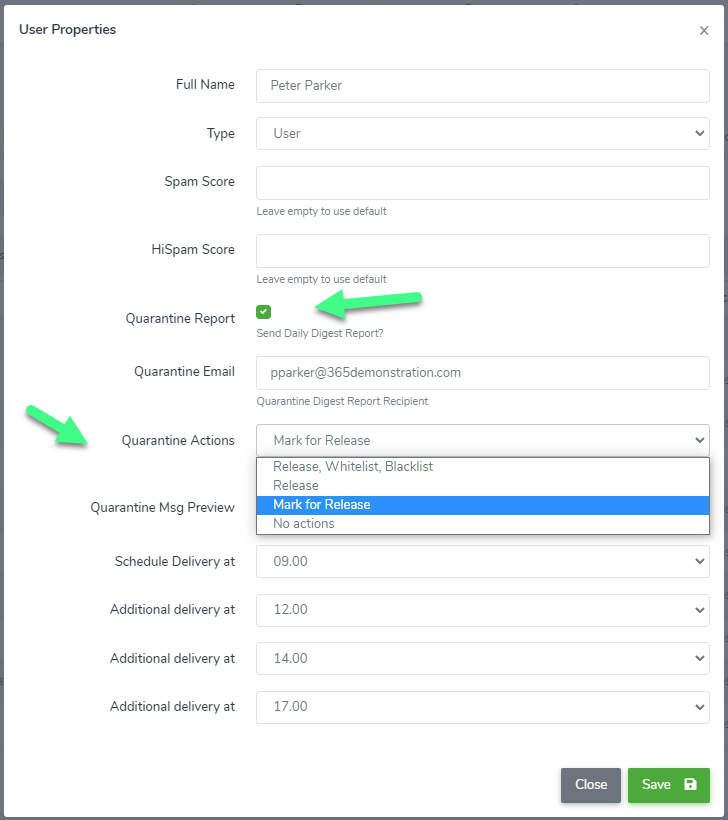Click the chevron on 14.00 delivery dropdown
Screen dimensions: 728x820
point(699,658)
